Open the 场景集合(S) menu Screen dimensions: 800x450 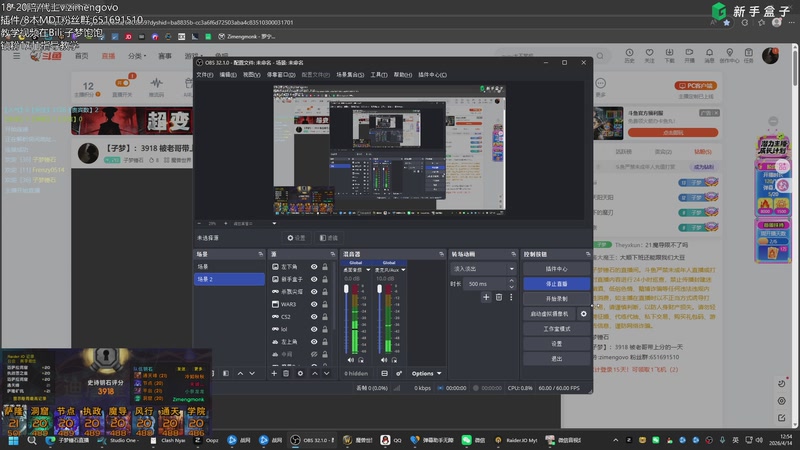tap(350, 75)
